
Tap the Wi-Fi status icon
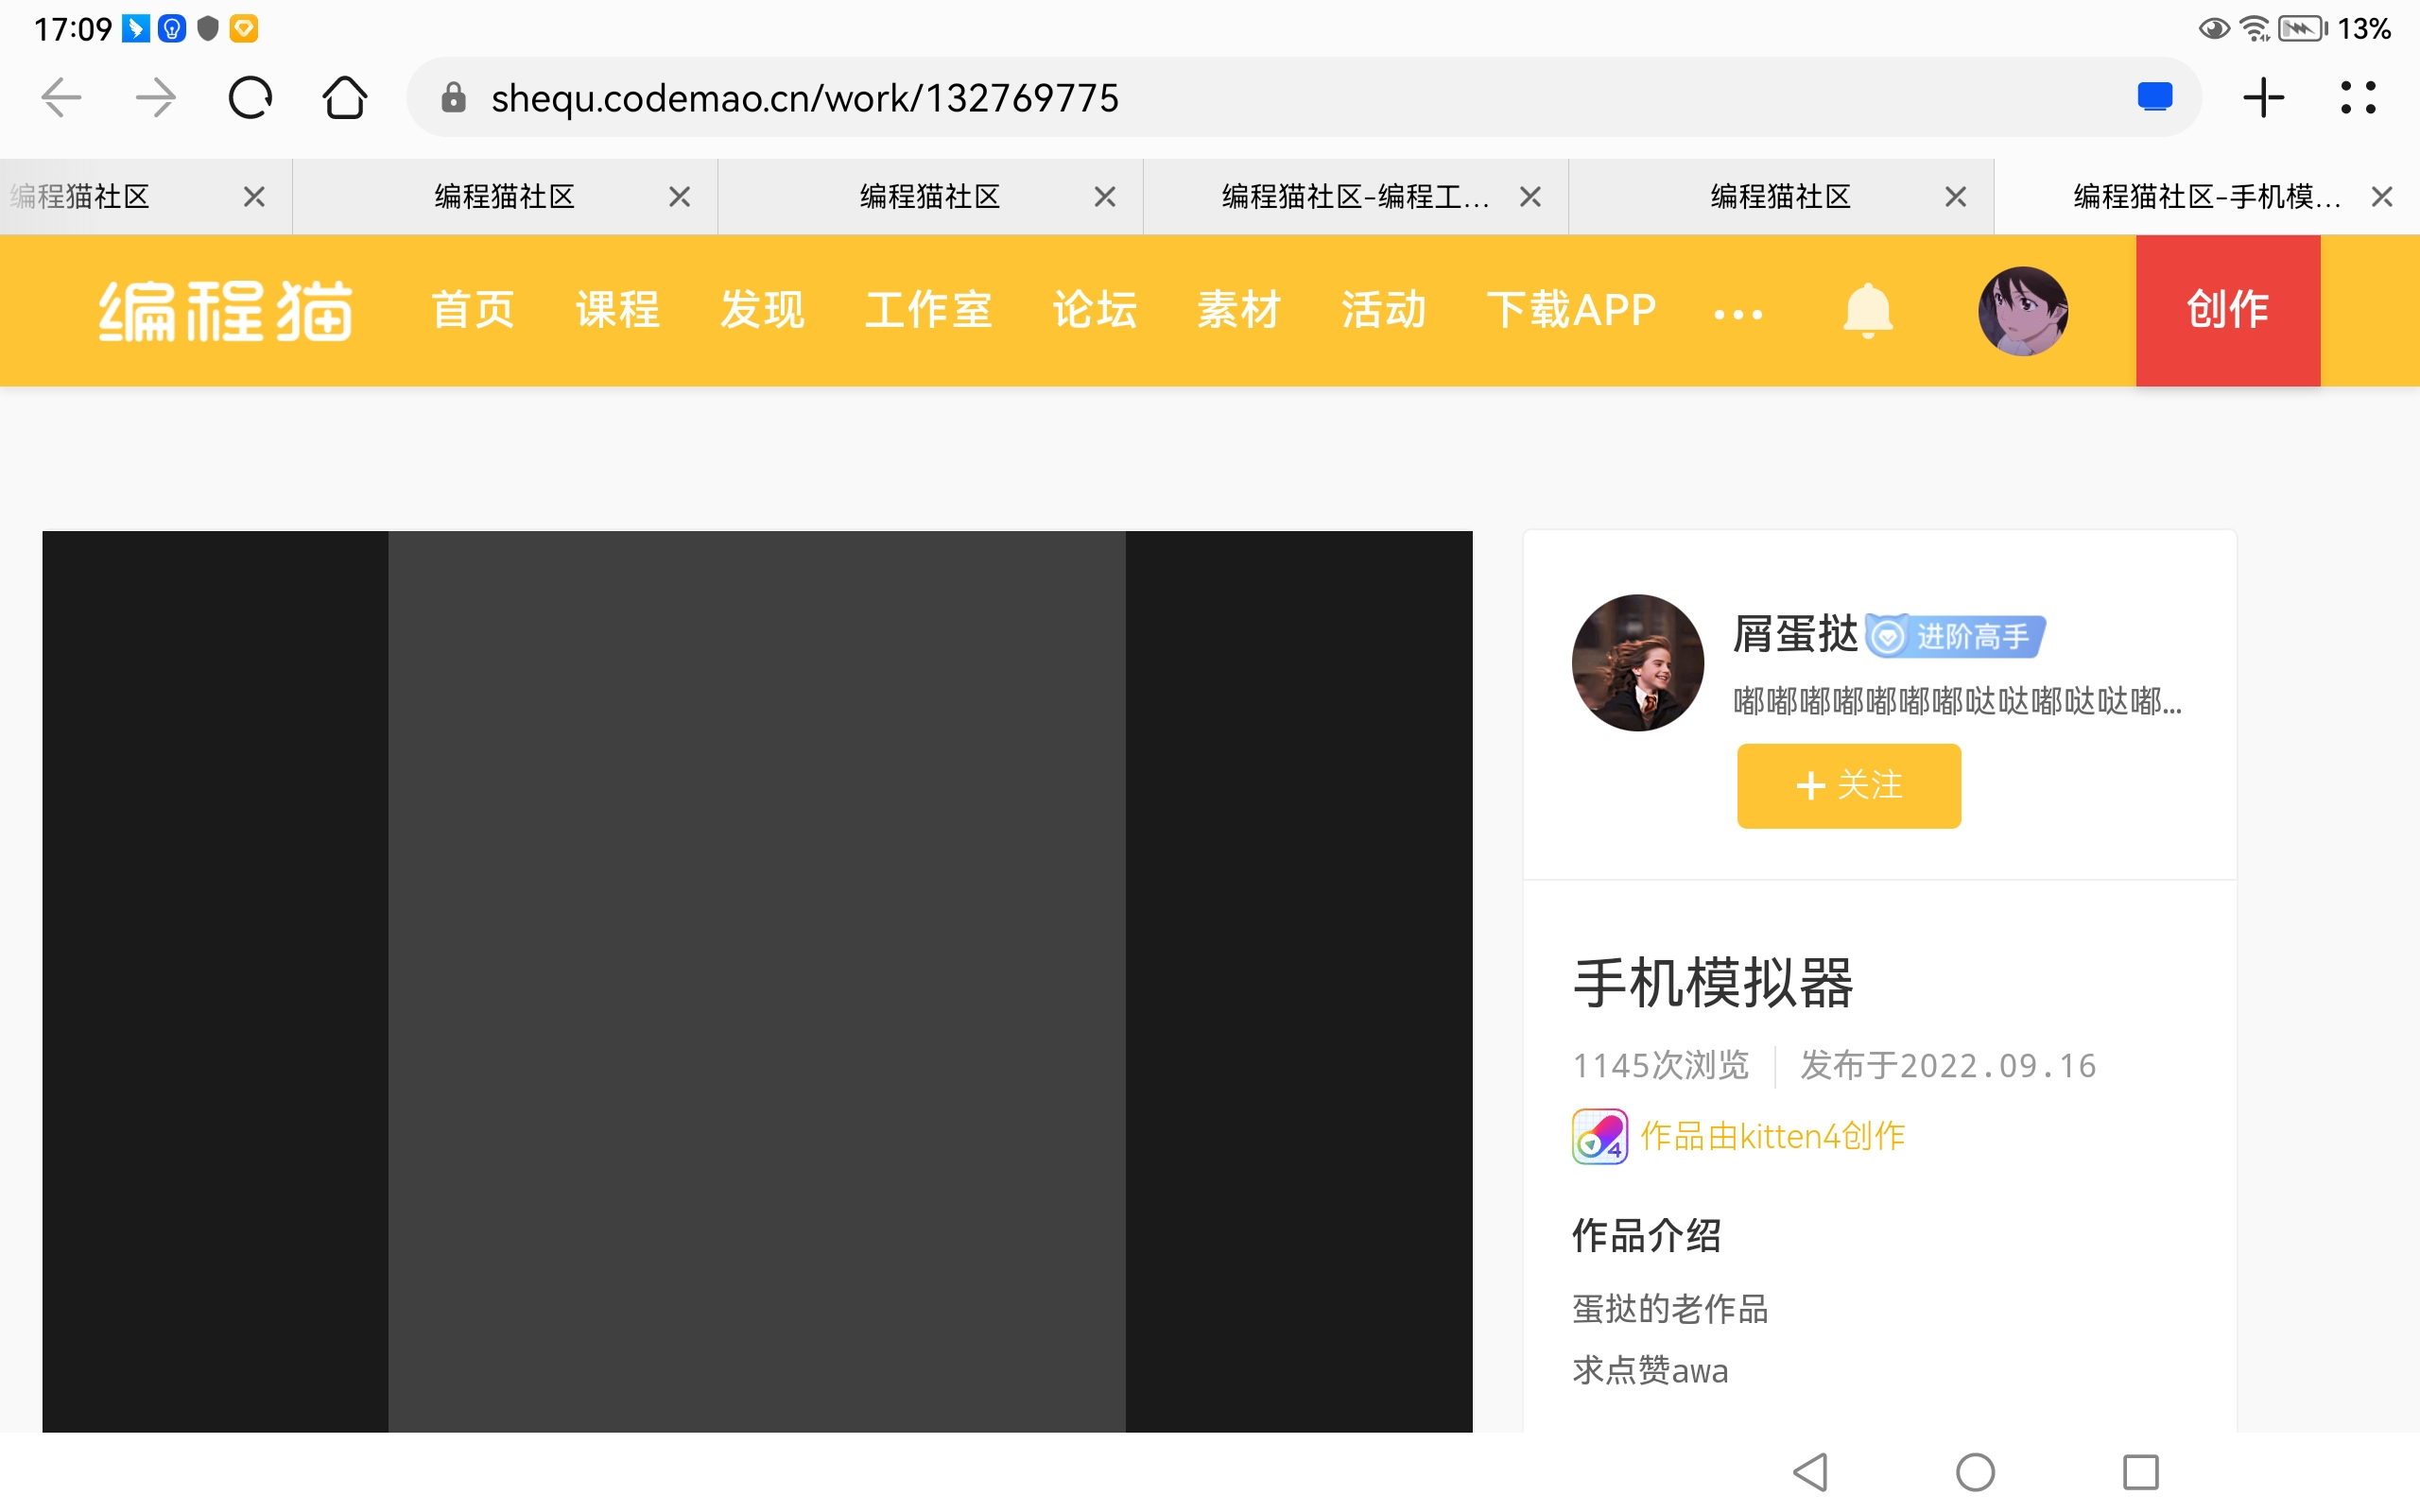tap(2254, 29)
